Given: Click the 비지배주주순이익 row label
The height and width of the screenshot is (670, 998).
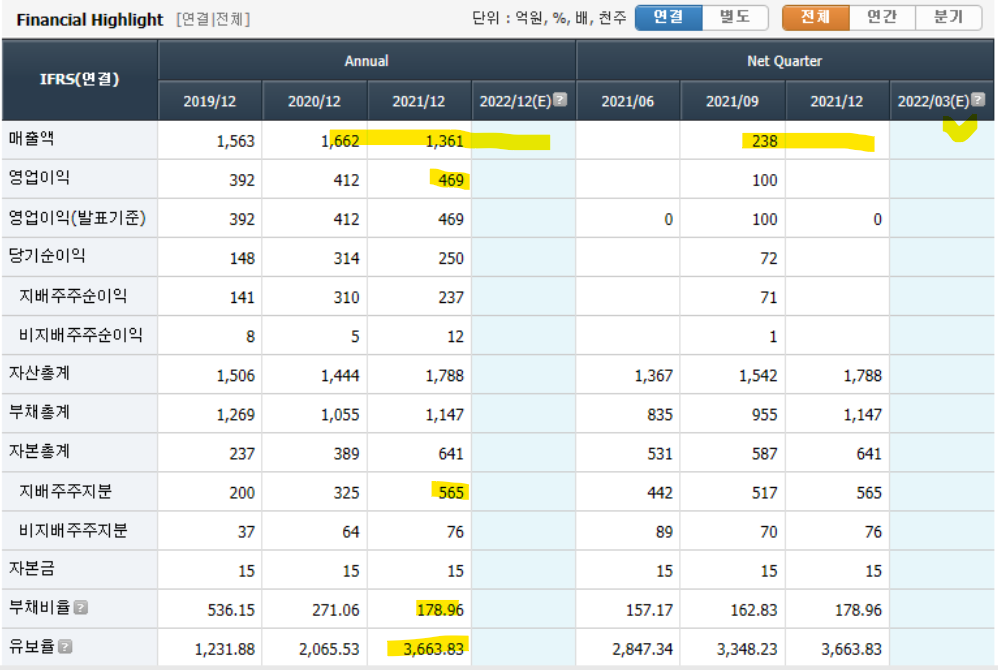Looking at the screenshot, I should click(x=81, y=335).
